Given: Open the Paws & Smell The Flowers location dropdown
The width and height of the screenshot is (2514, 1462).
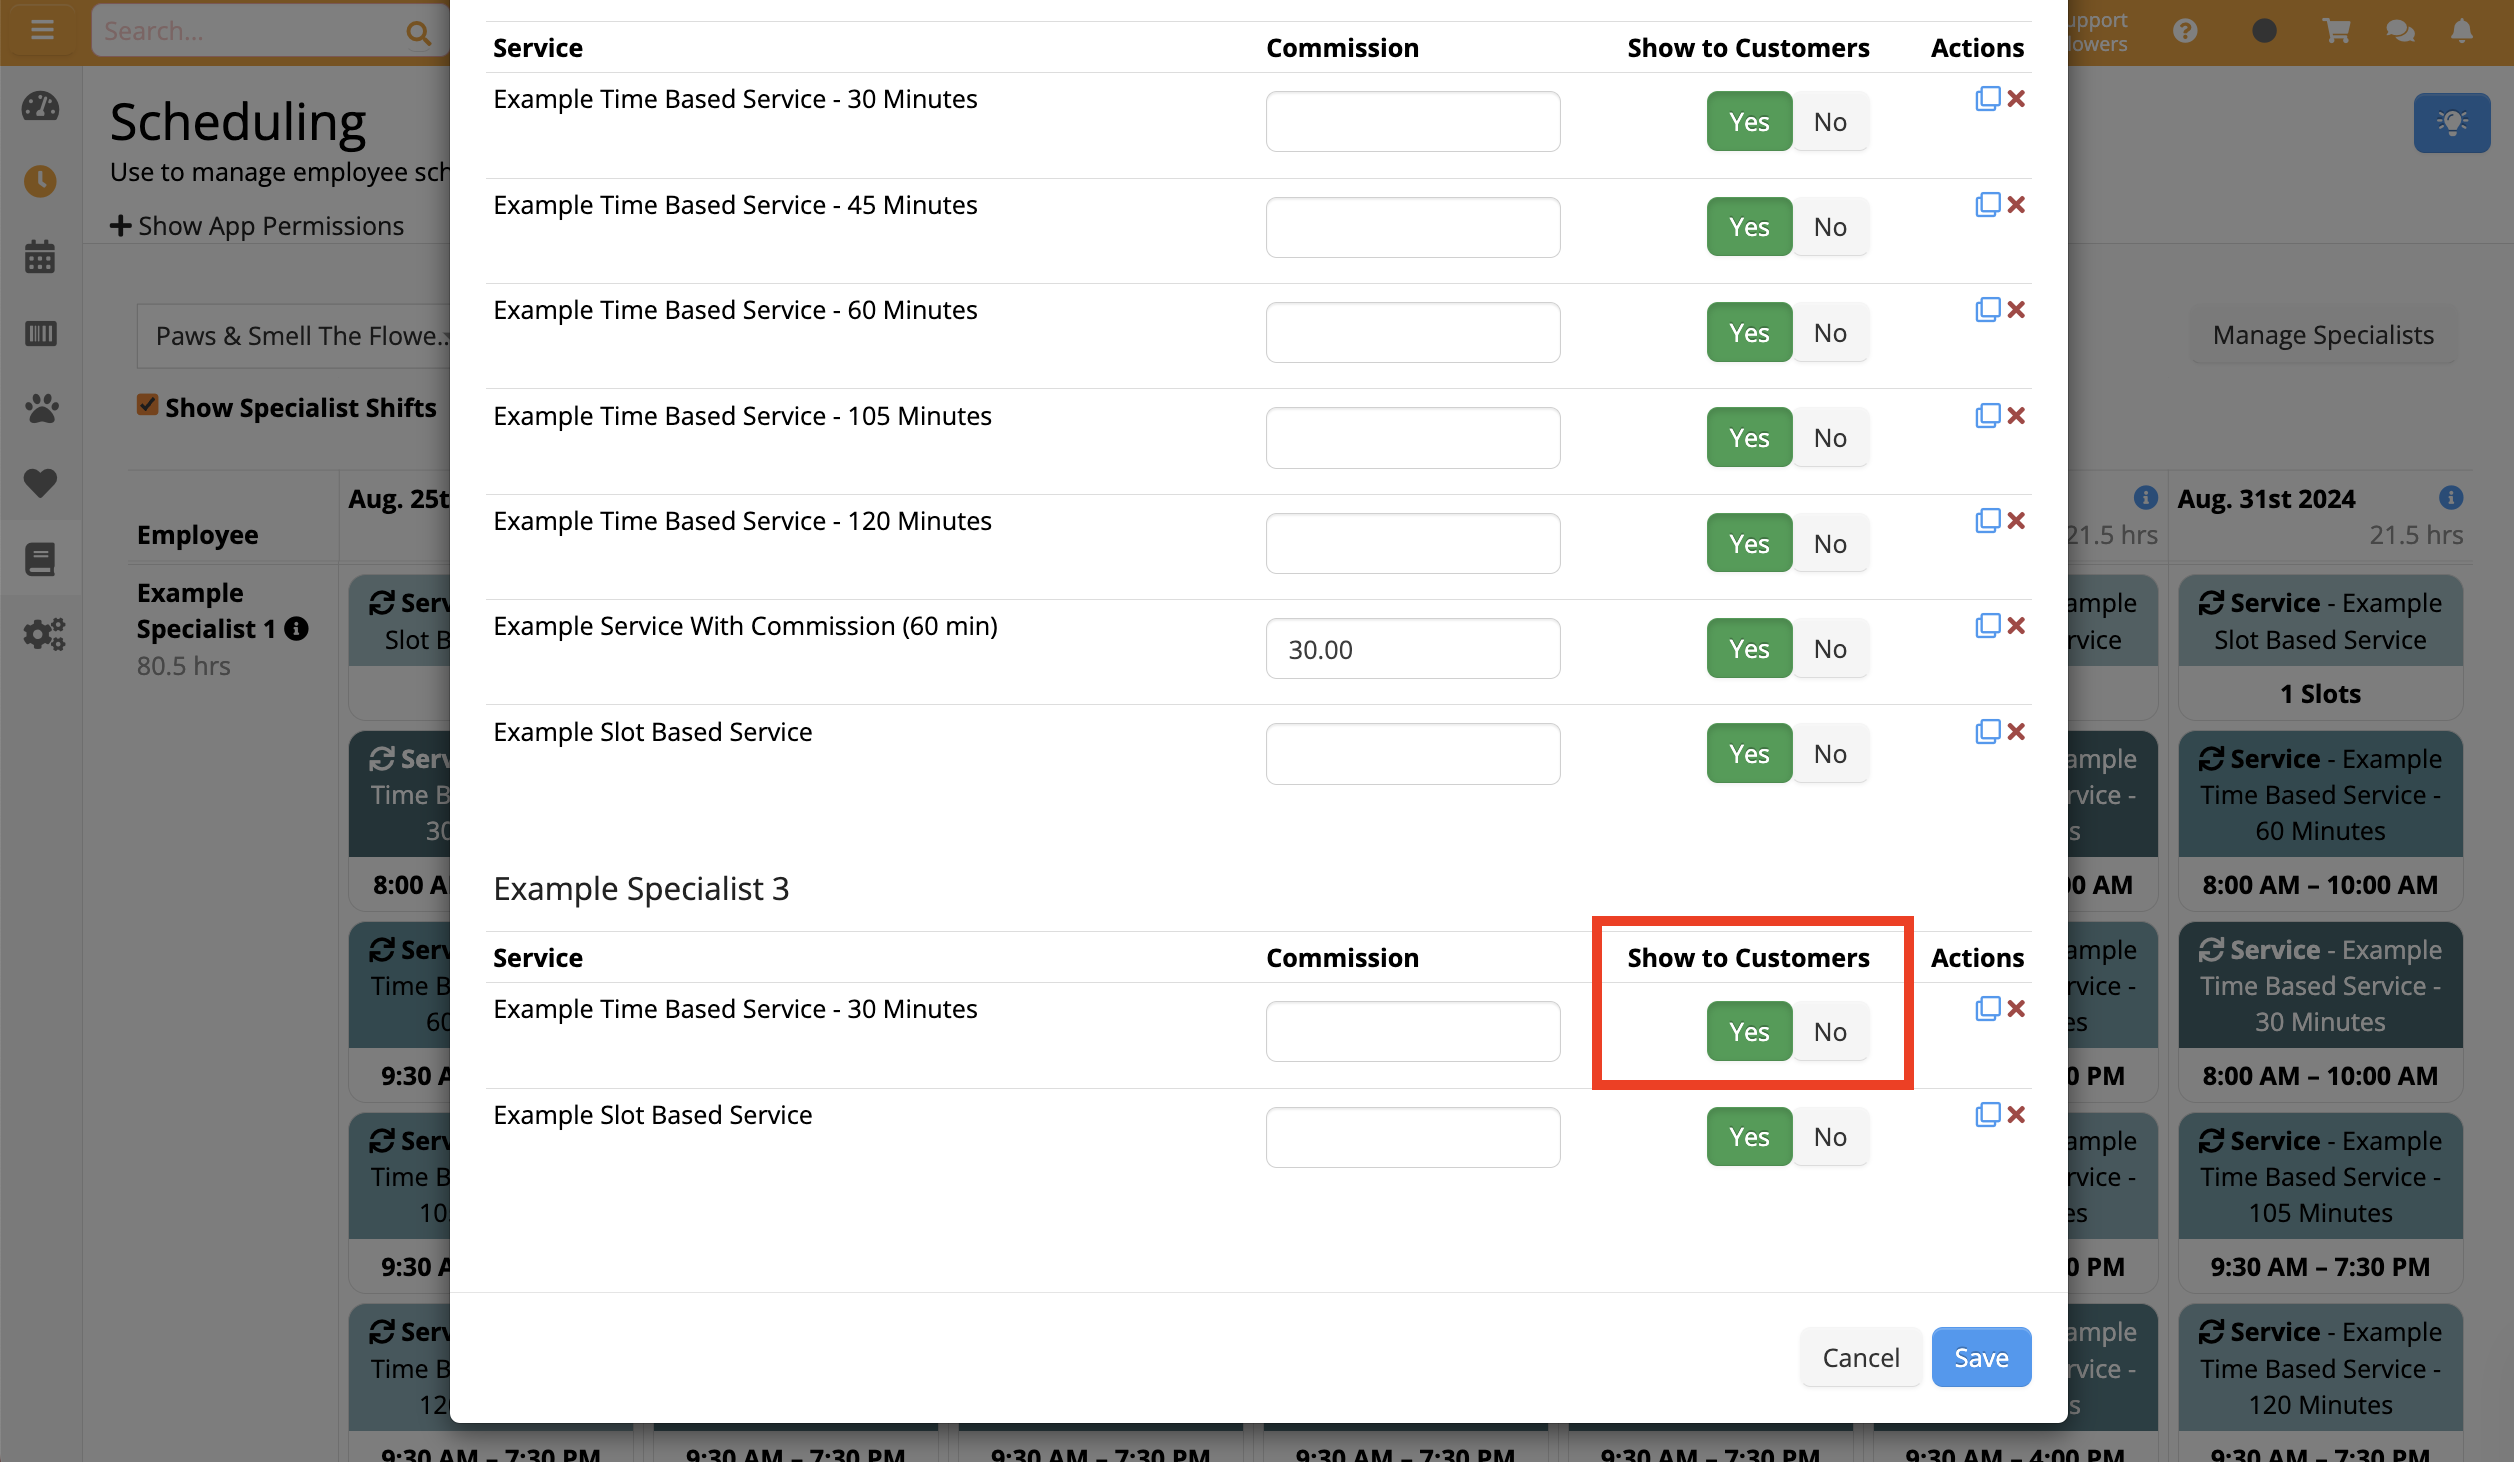Looking at the screenshot, I should [294, 336].
